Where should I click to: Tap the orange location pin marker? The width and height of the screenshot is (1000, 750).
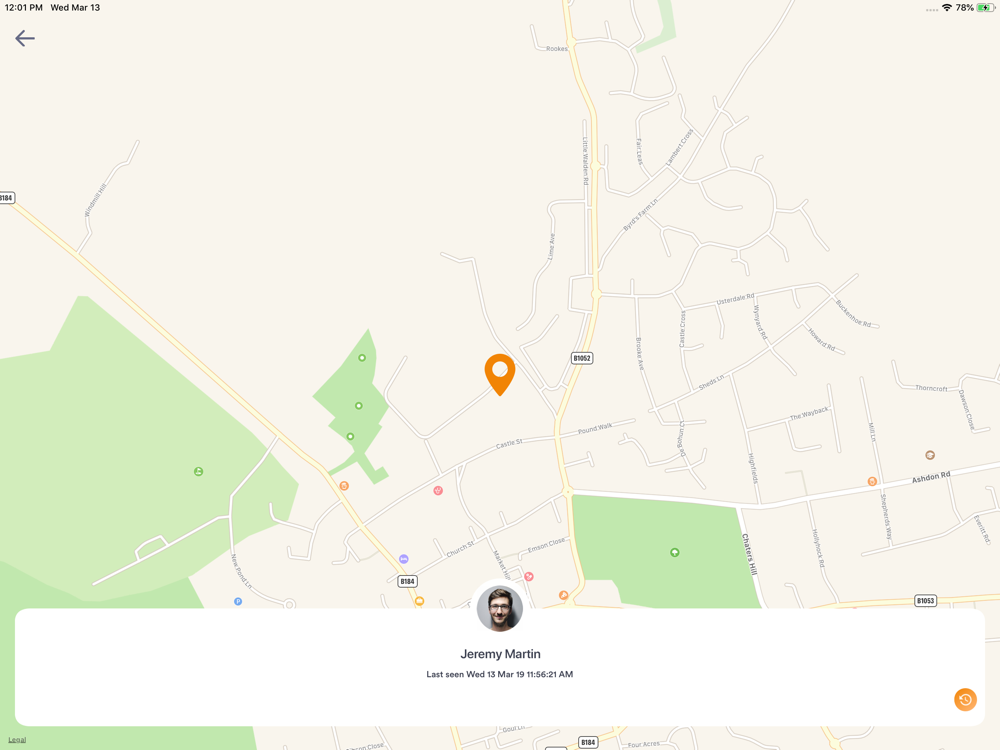500,375
